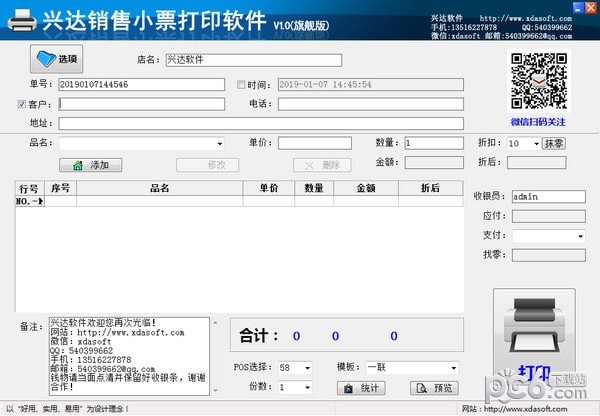
Task: Click the printer logo in title banner
Action: point(22,20)
